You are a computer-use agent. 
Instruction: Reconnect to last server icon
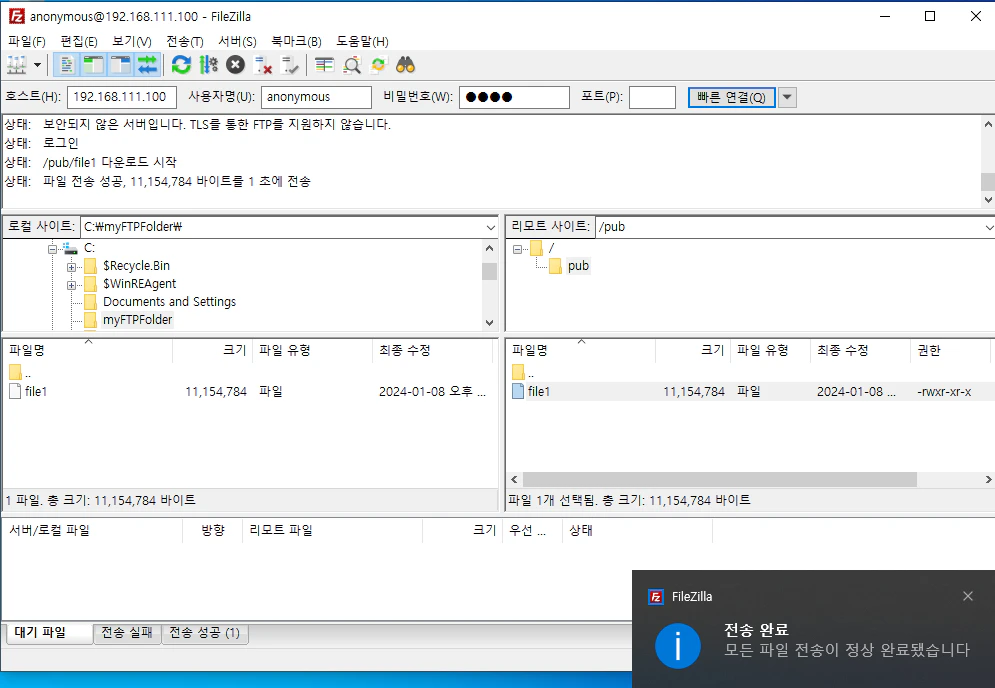coord(289,65)
